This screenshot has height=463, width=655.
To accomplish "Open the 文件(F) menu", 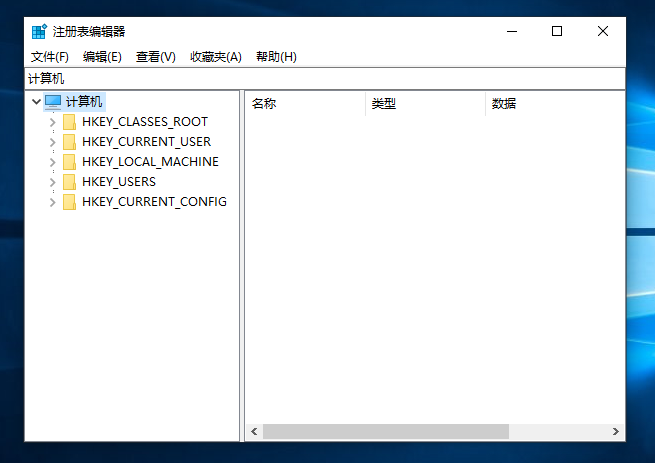I will click(50, 57).
